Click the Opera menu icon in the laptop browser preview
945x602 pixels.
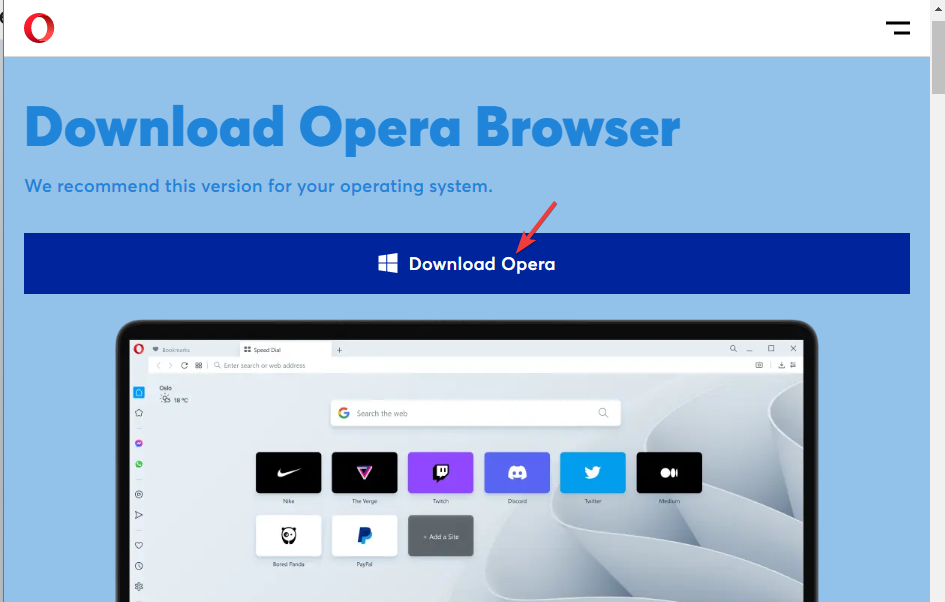pos(139,349)
